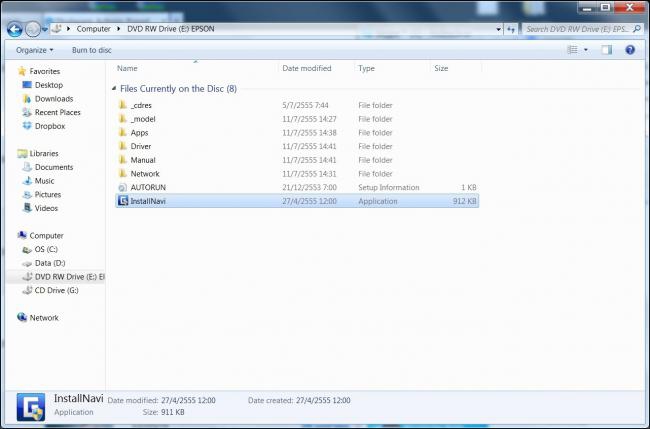Open the Music library
This screenshot has width=650, height=429.
[44, 181]
